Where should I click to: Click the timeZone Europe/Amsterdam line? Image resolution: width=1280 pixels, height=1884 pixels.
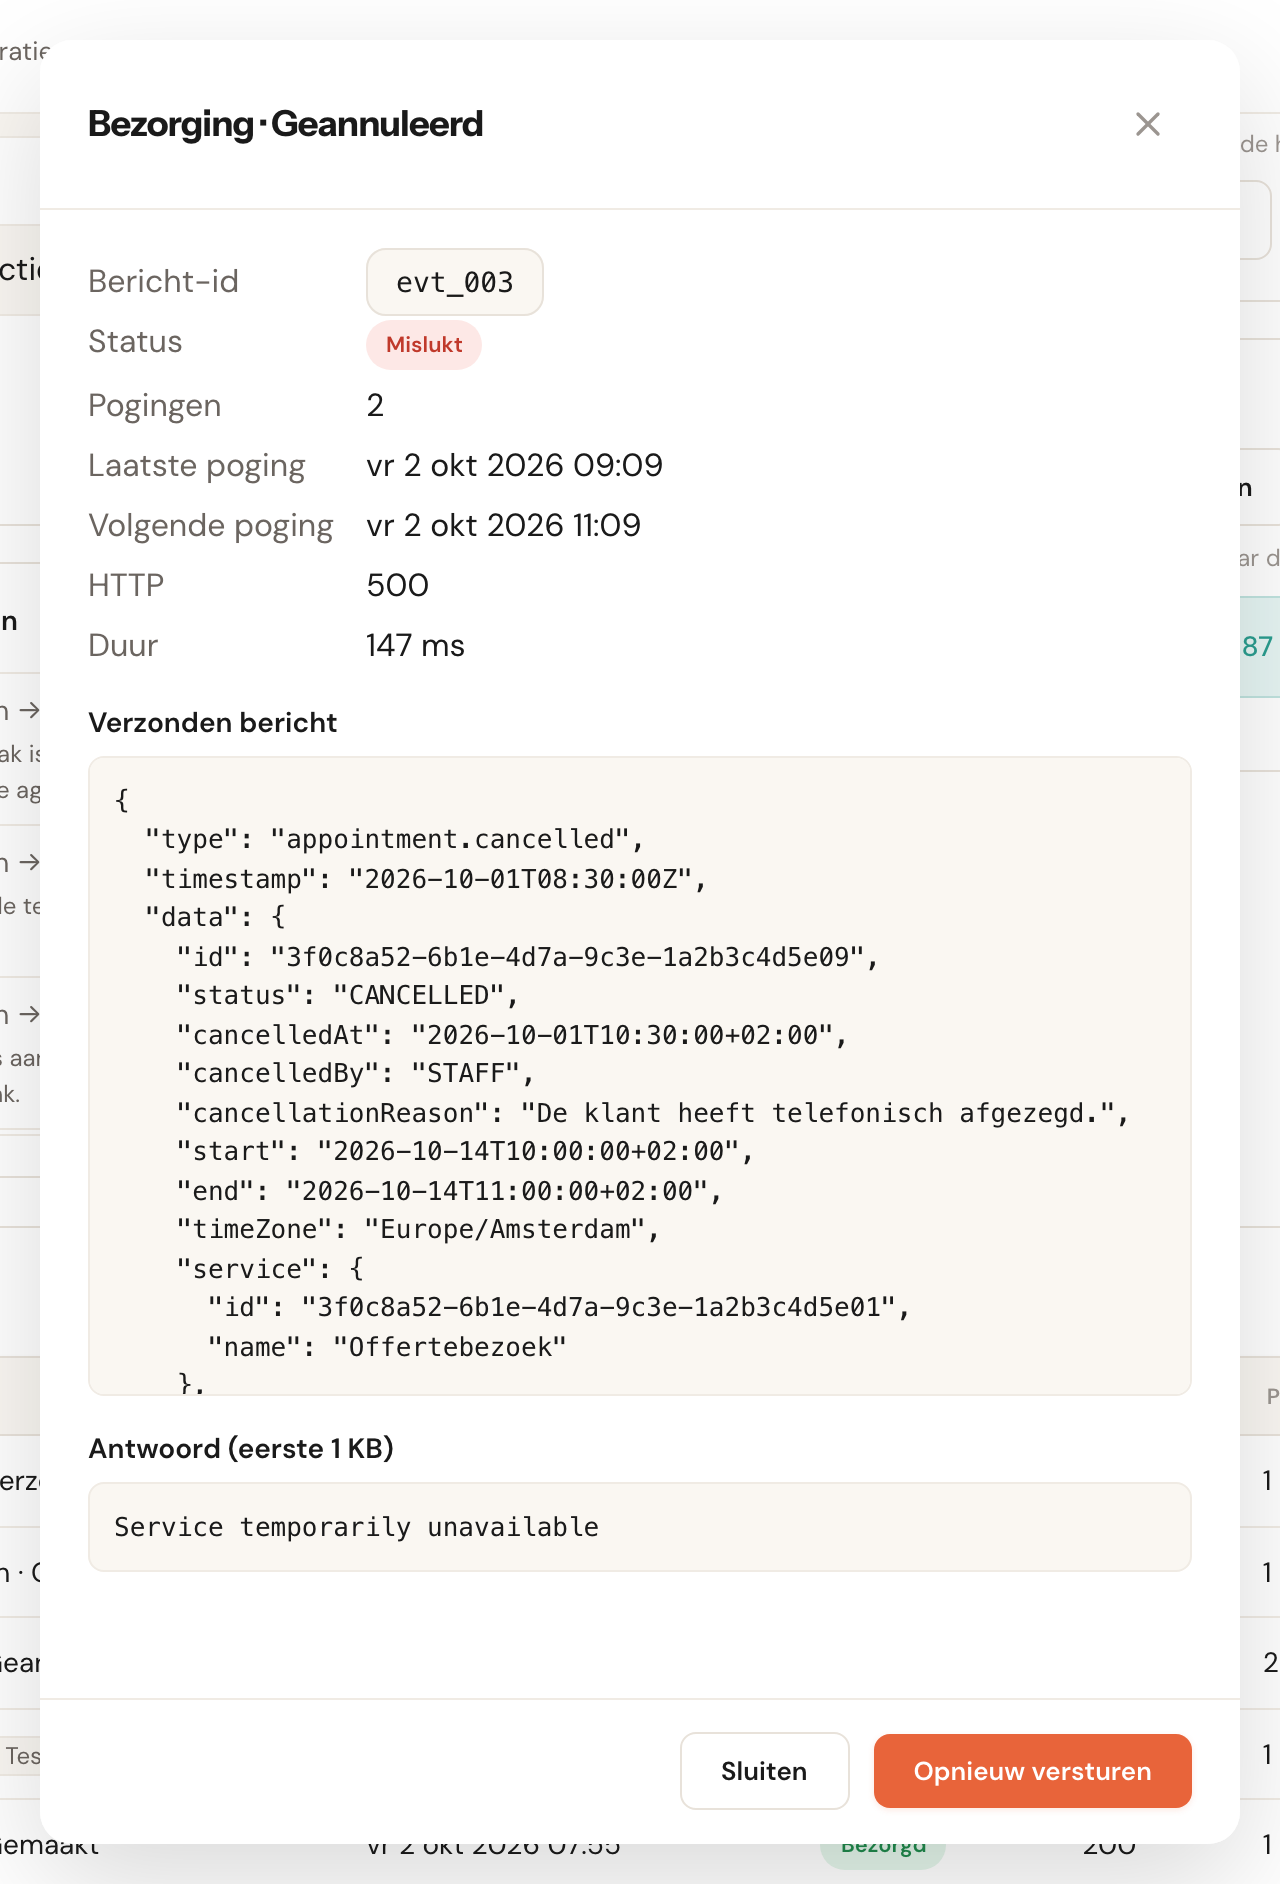coord(418,1229)
